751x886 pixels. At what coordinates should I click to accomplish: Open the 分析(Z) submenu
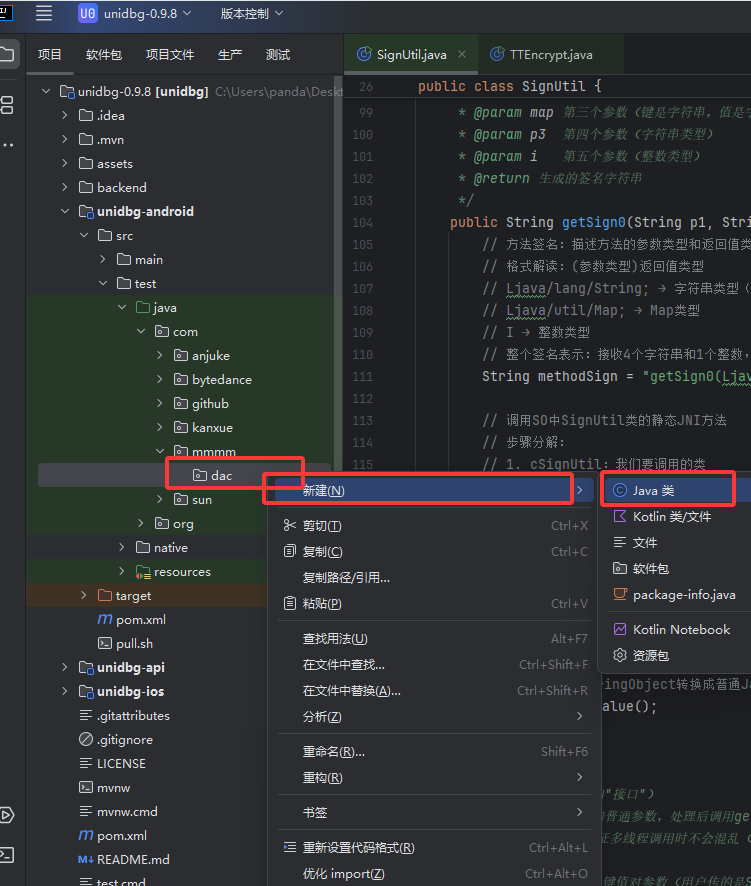tap(434, 716)
